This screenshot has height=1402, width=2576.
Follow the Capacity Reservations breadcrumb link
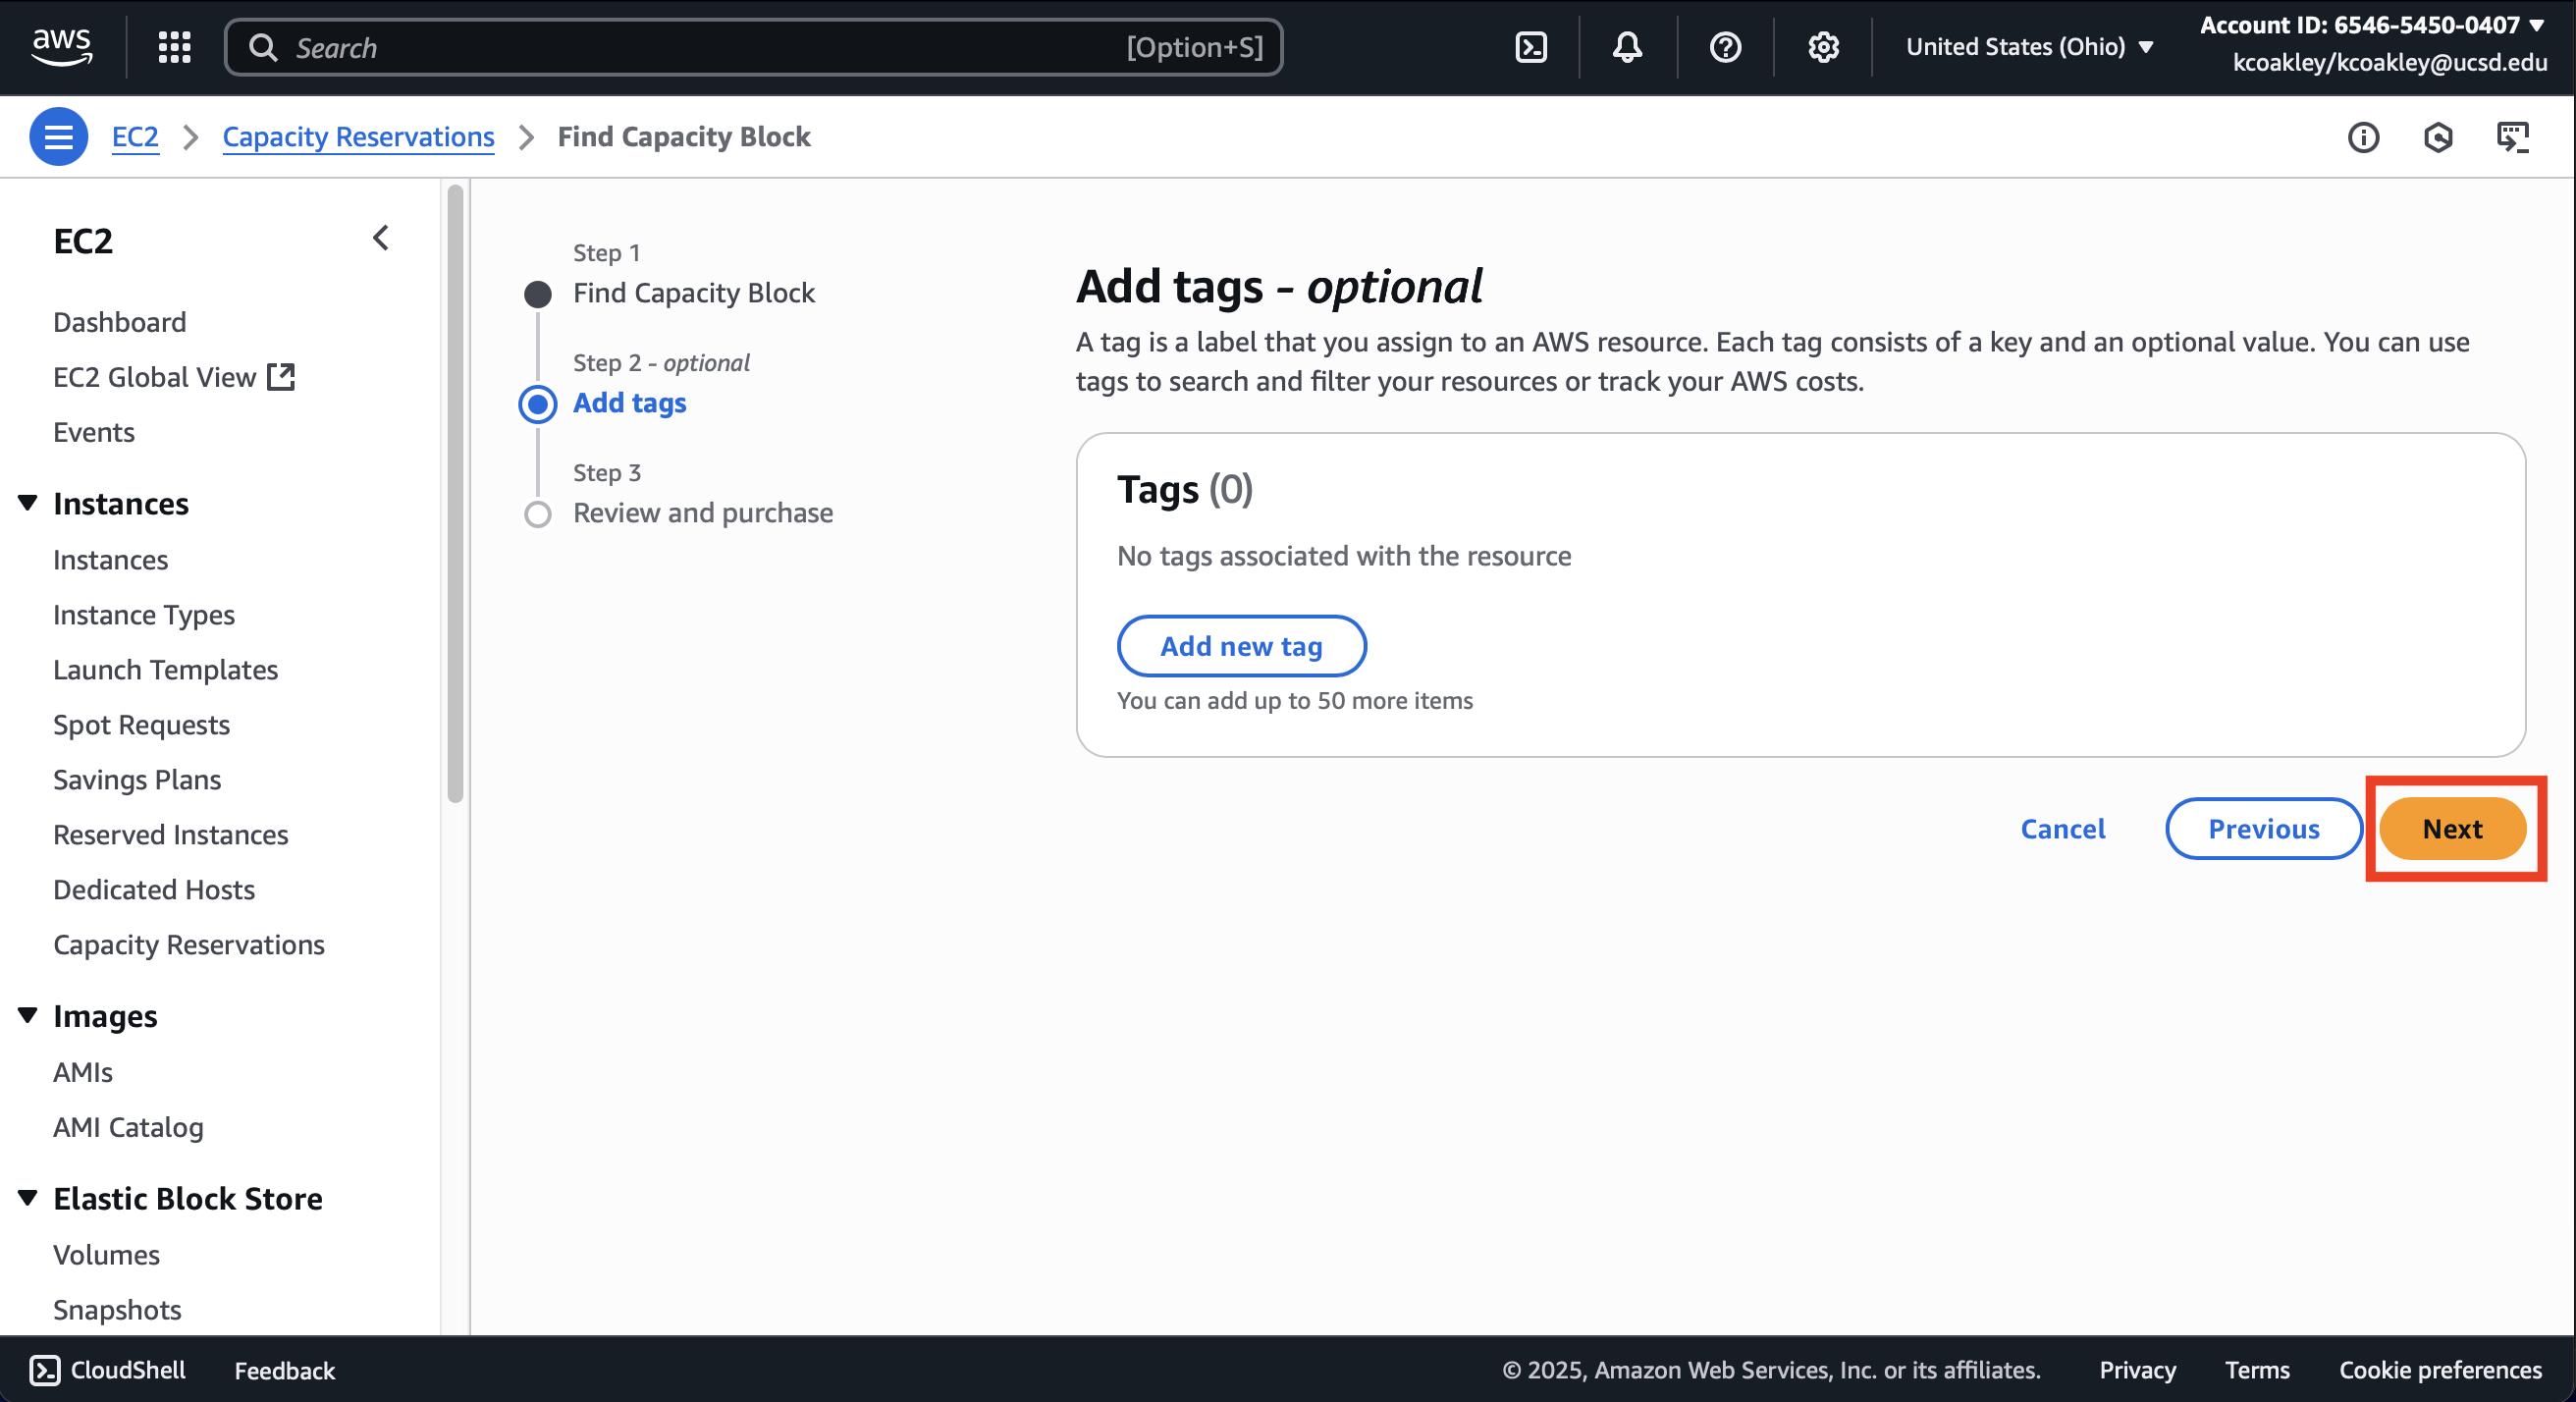click(358, 137)
